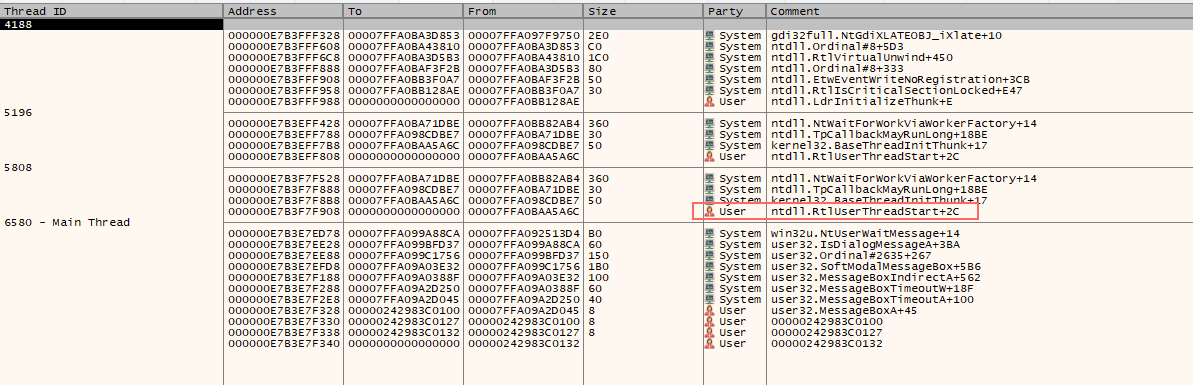The height and width of the screenshot is (385, 1193).
Task: Click System icon beside user32.SoftModalMessageBox+5B6
Action: (x=711, y=267)
